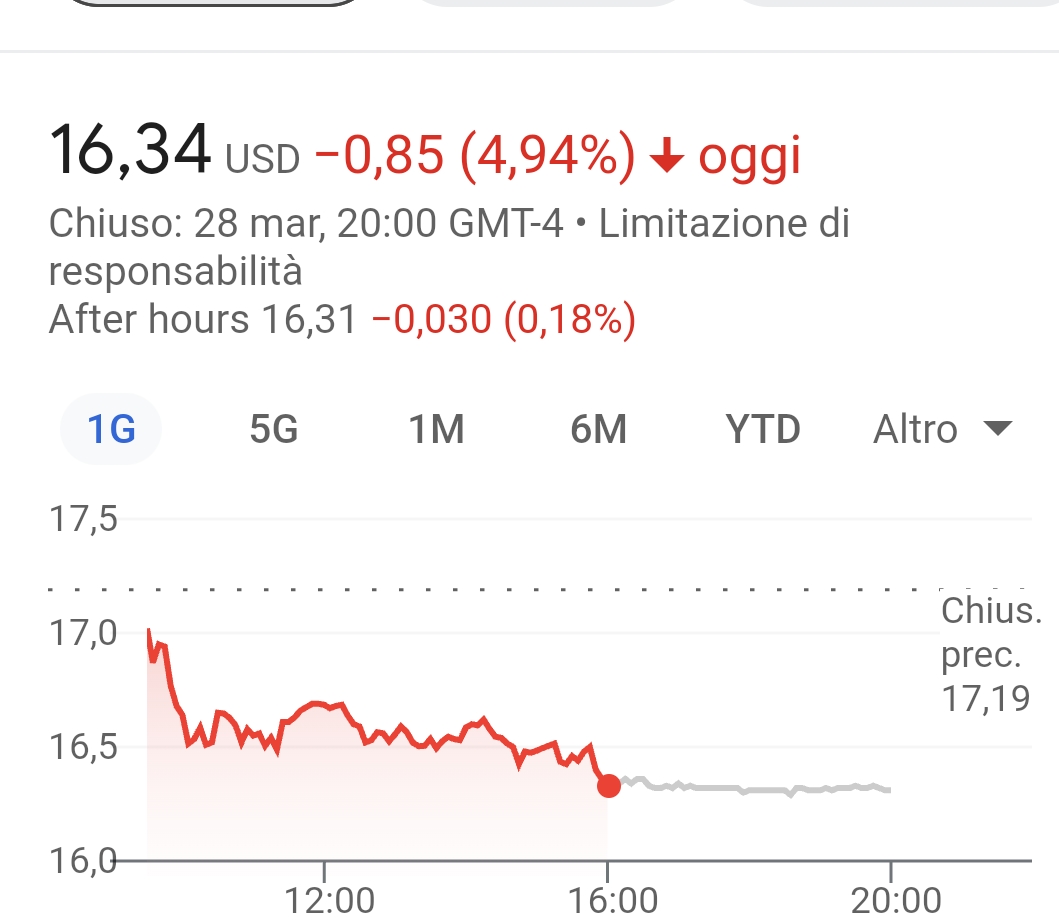Click the triangle arrow beside Altro
This screenshot has width=1059, height=924.
coord(997,430)
